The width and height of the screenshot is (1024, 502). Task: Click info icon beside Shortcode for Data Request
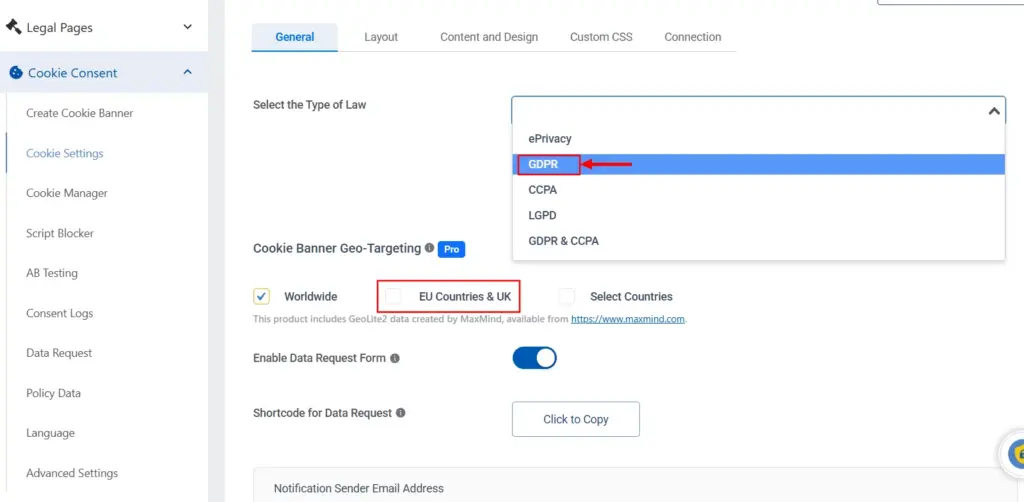(x=400, y=413)
